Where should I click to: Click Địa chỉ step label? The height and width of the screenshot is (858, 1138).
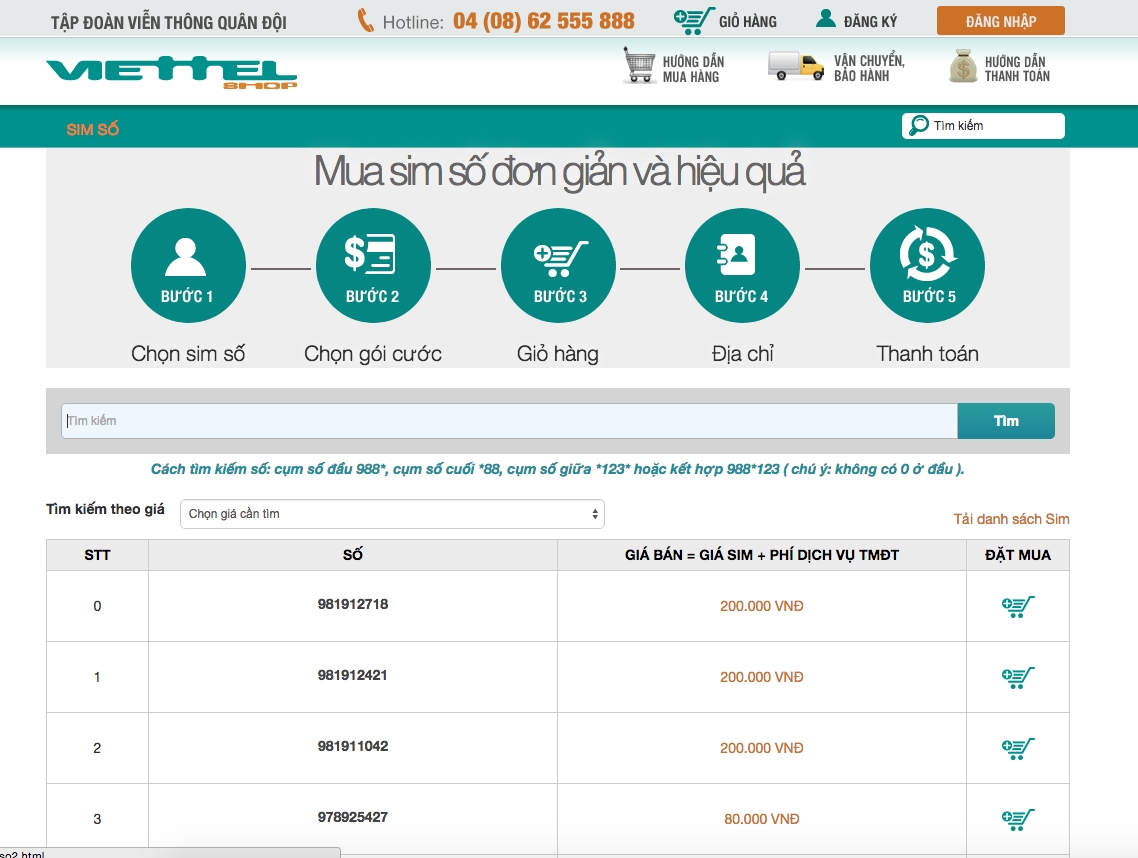tap(742, 354)
